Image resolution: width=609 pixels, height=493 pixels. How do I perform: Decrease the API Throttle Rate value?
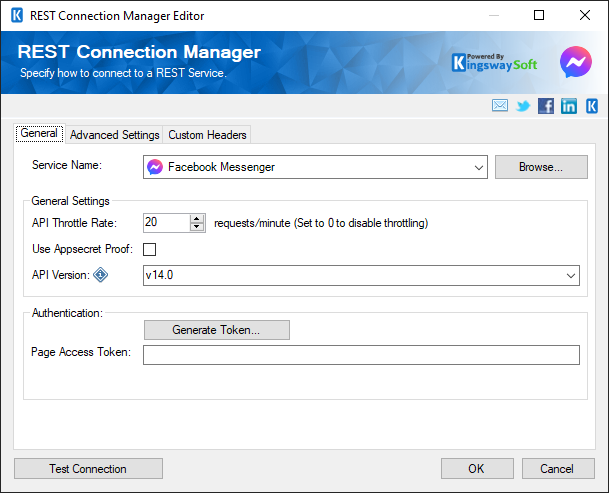[x=197, y=227]
